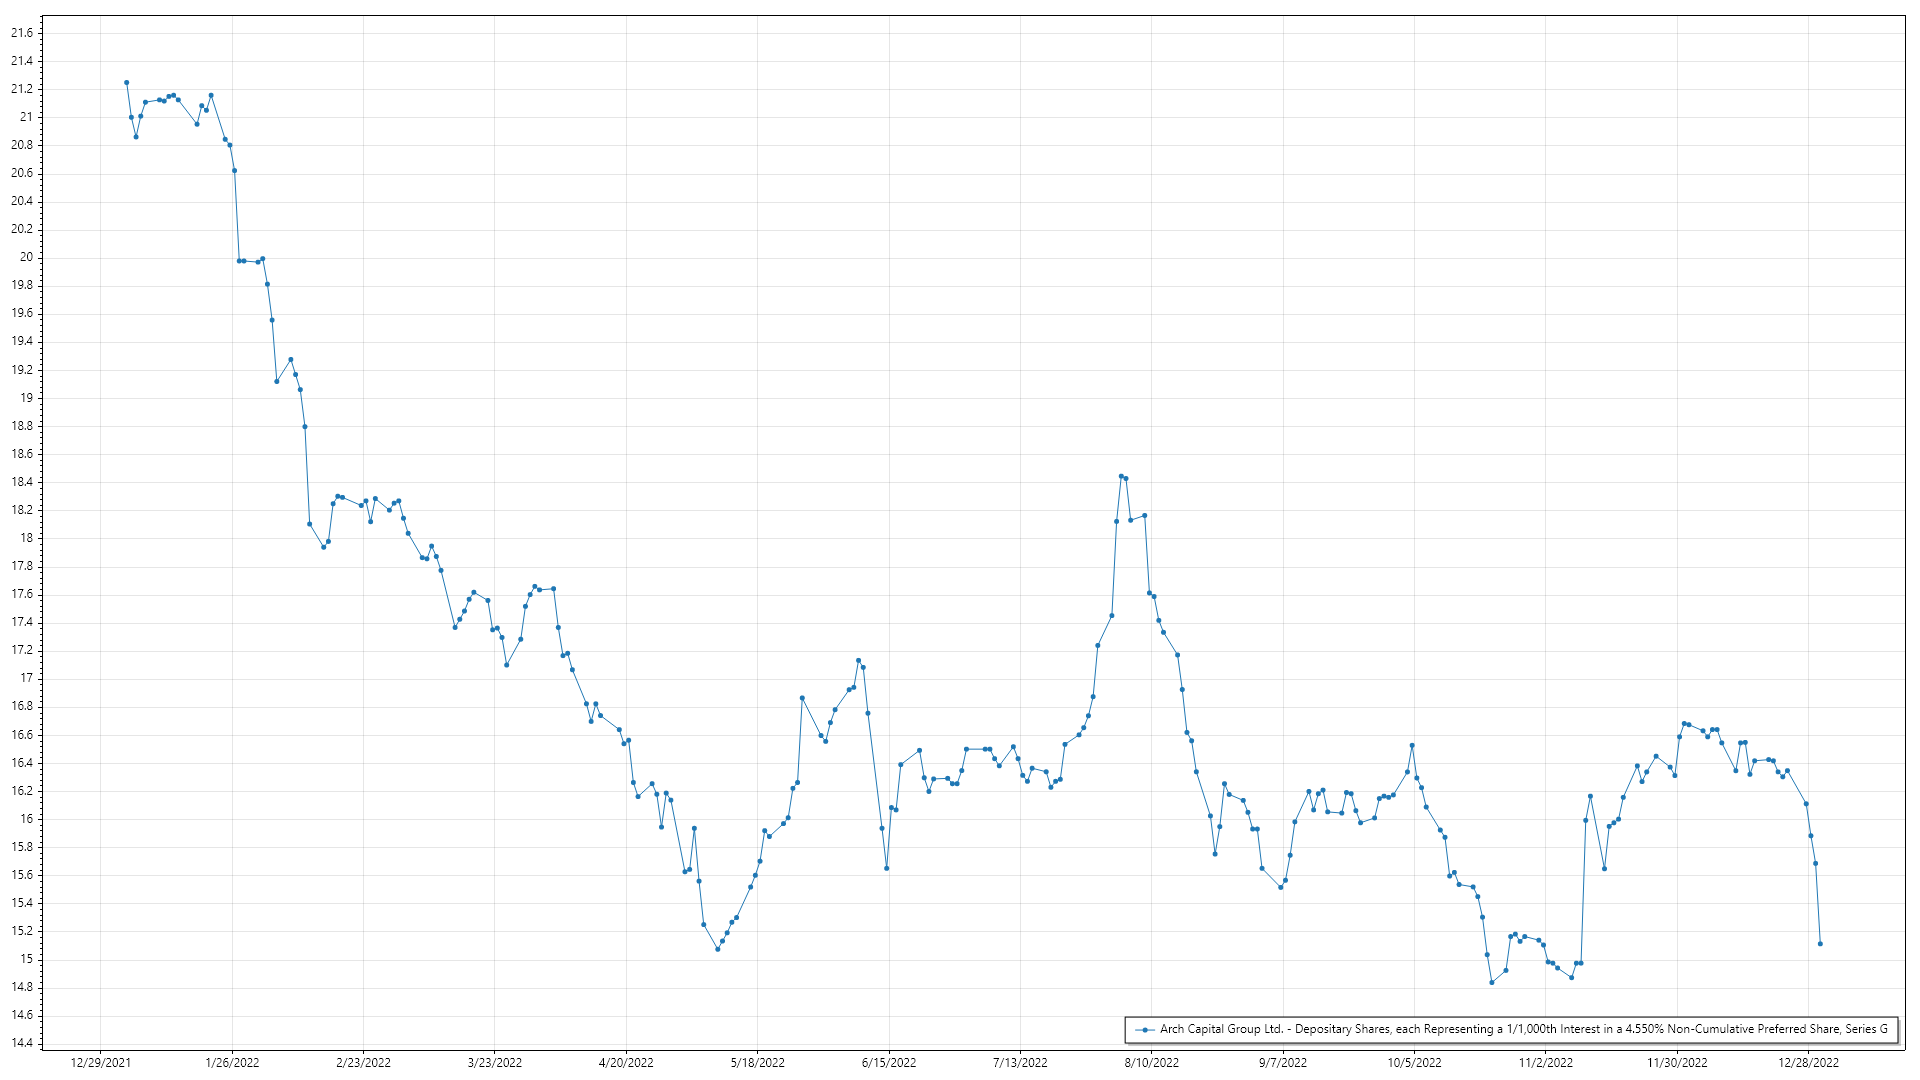Click the legend's blue line marker icon
Image resolution: width=1920 pixels, height=1080 pixels.
point(1145,1030)
